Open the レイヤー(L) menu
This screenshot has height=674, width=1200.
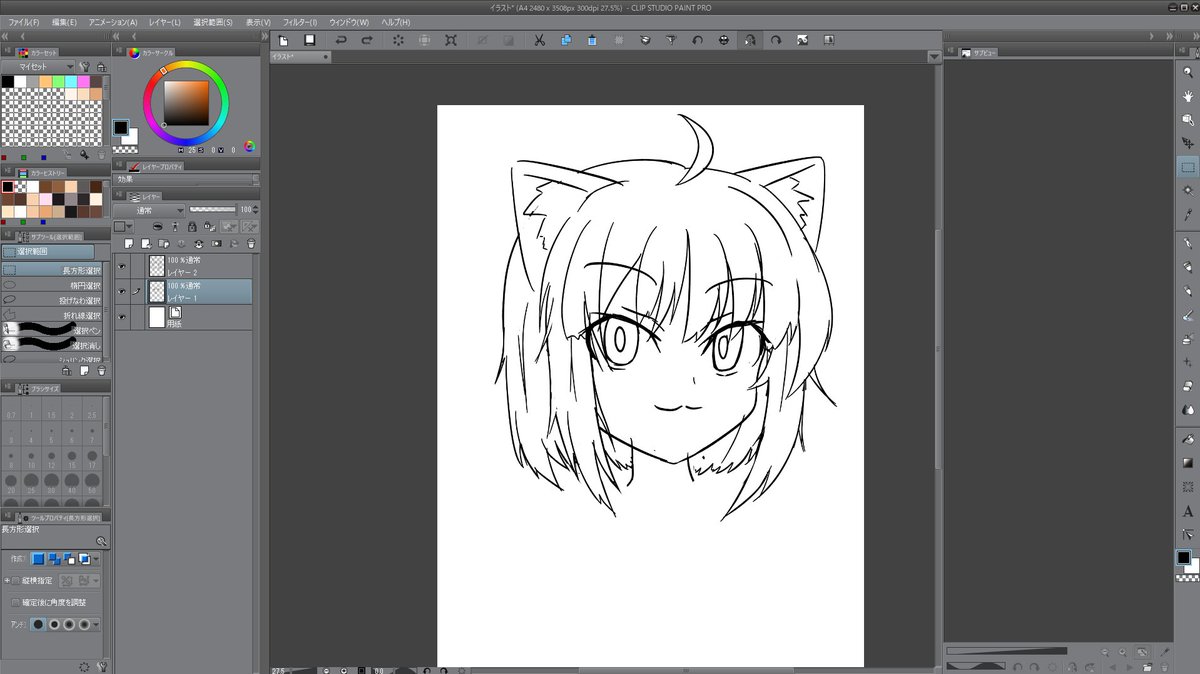click(164, 22)
